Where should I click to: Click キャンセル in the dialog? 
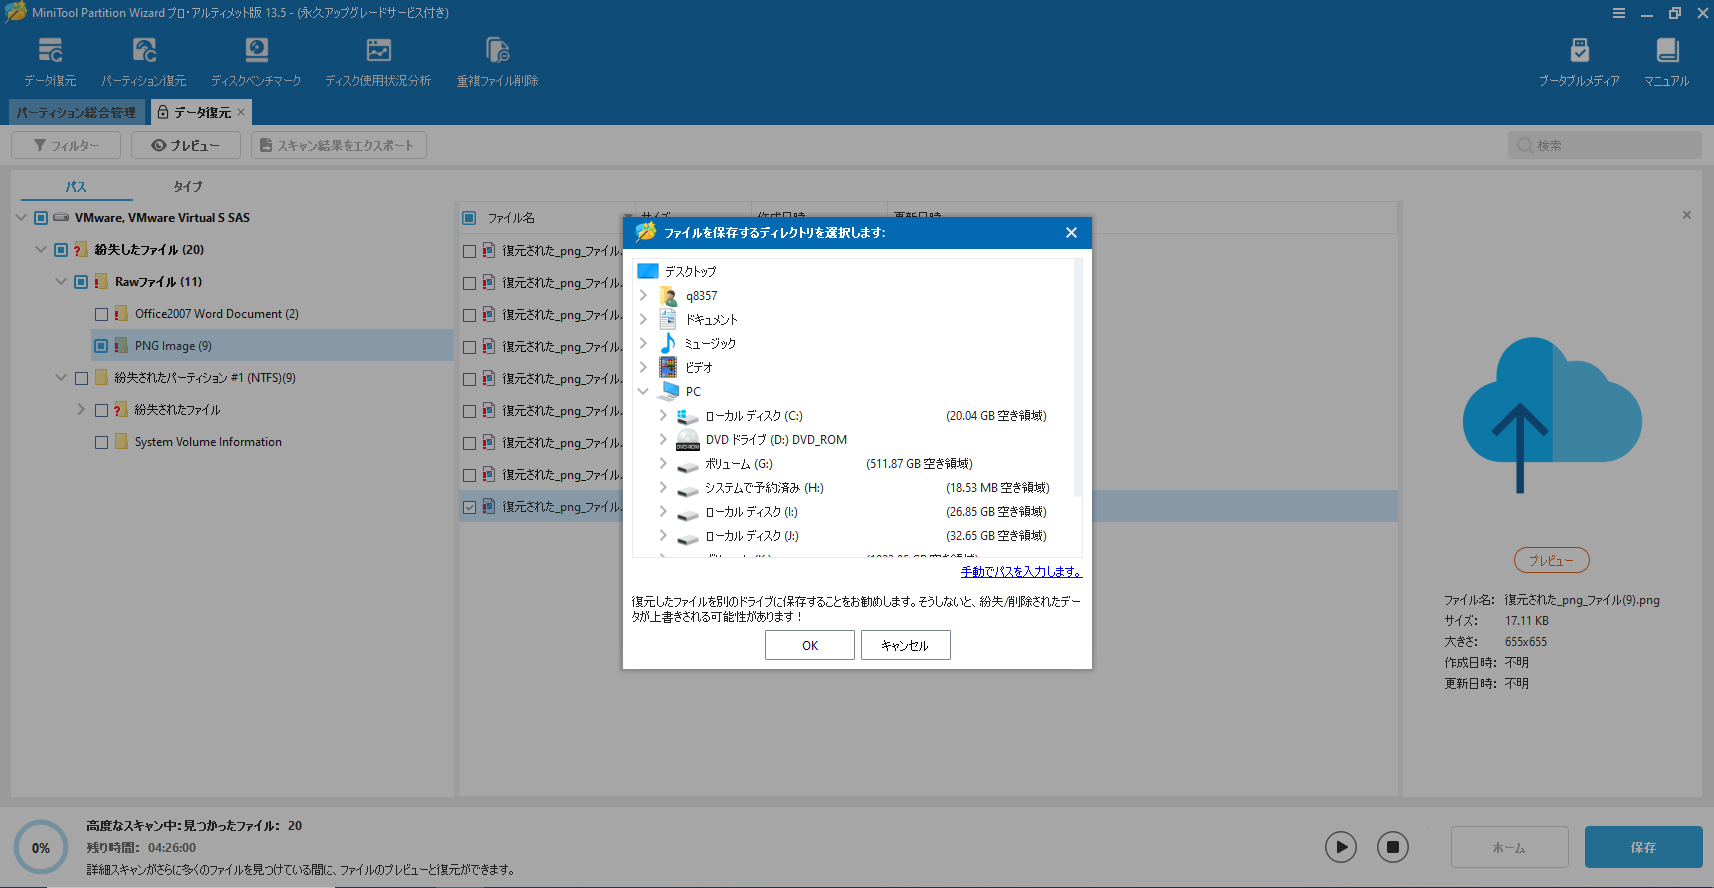(x=905, y=645)
